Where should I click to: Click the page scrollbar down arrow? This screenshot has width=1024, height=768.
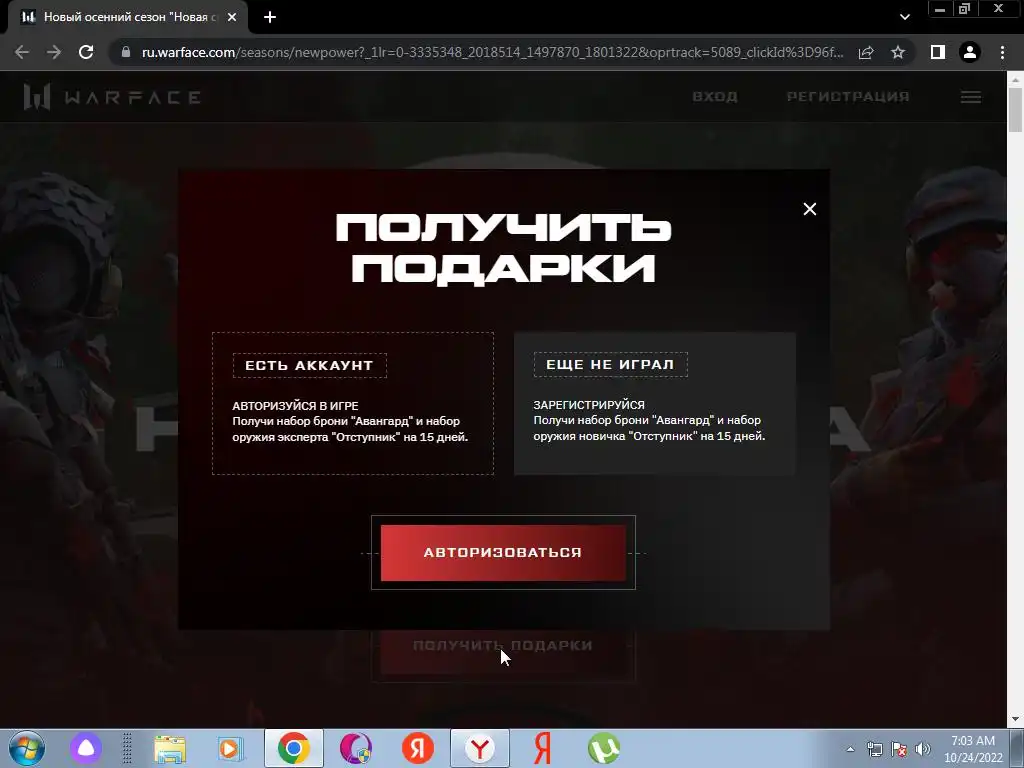(1015, 720)
